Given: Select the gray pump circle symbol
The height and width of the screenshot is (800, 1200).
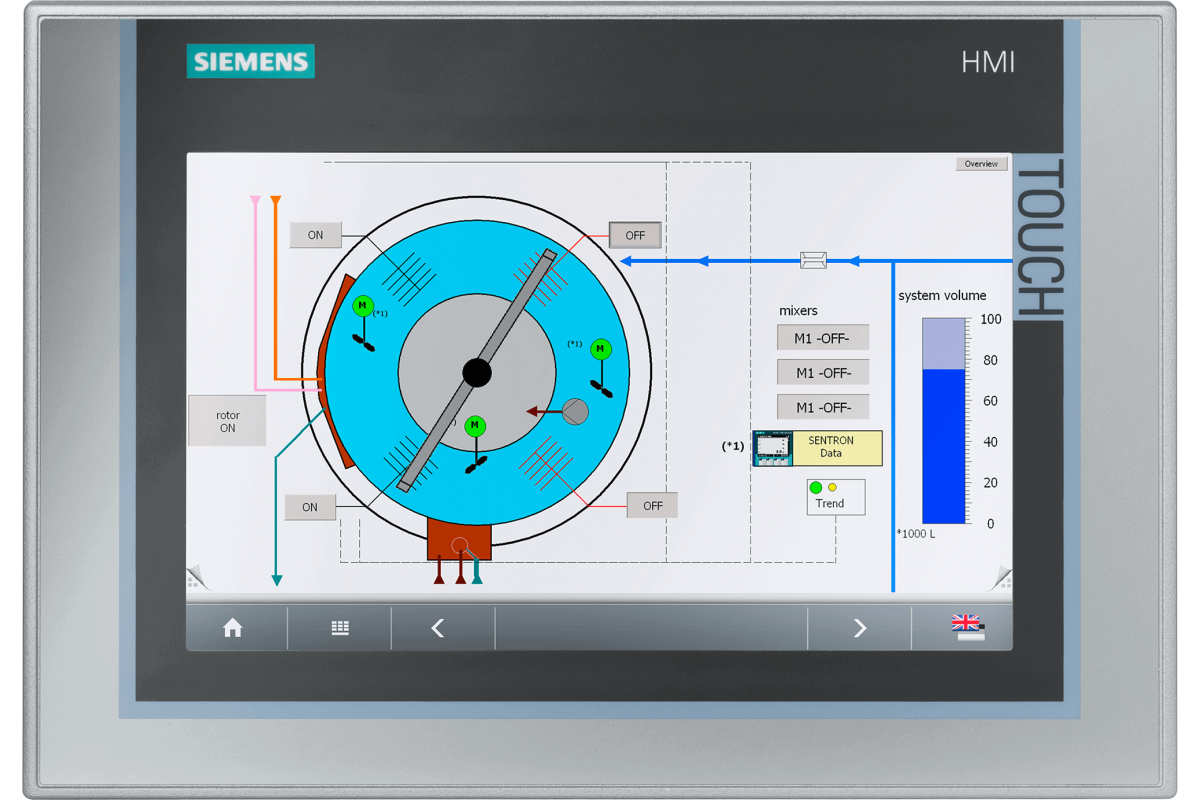Looking at the screenshot, I should click(x=575, y=411).
